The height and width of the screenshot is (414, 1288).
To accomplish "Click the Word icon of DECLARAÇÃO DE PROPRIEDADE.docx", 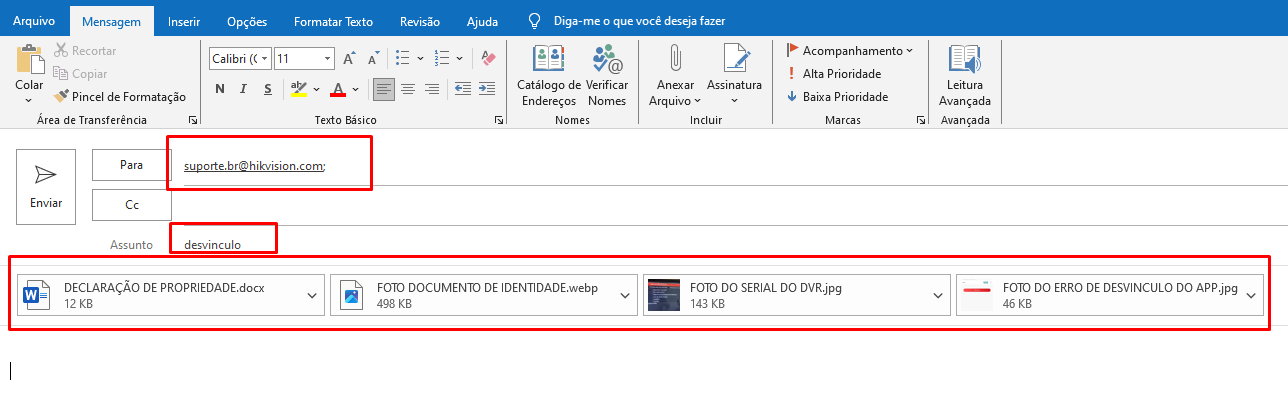I will [x=37, y=295].
